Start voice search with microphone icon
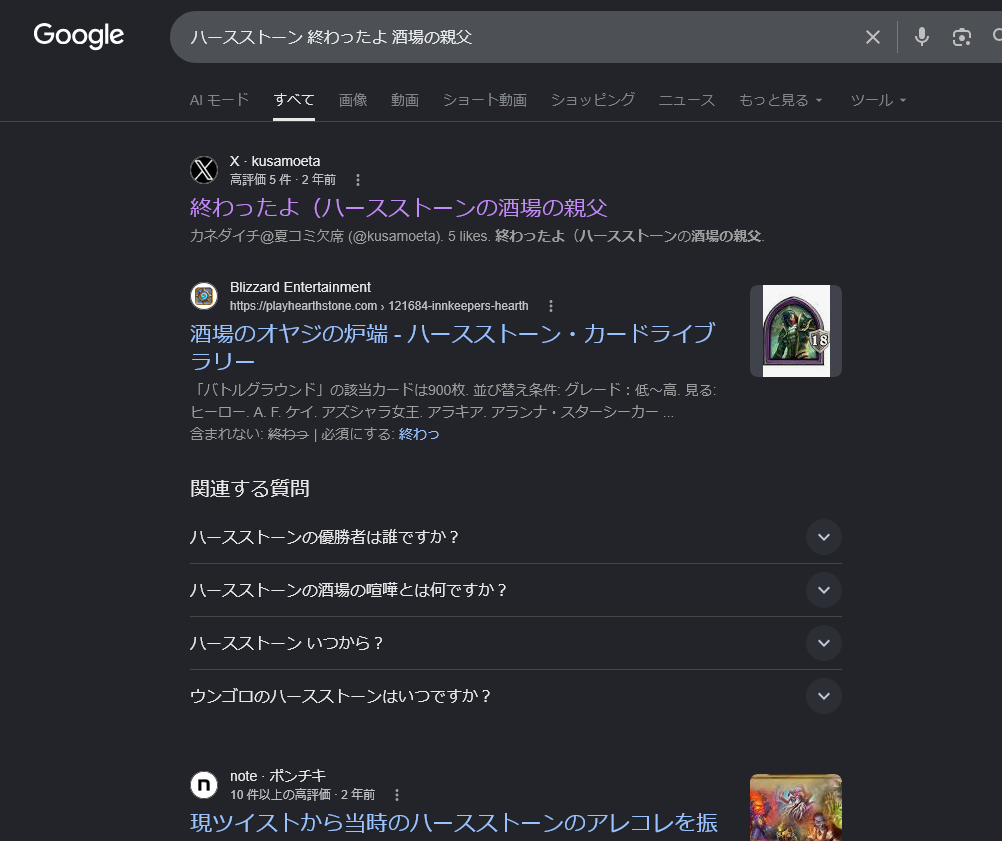 coord(921,37)
